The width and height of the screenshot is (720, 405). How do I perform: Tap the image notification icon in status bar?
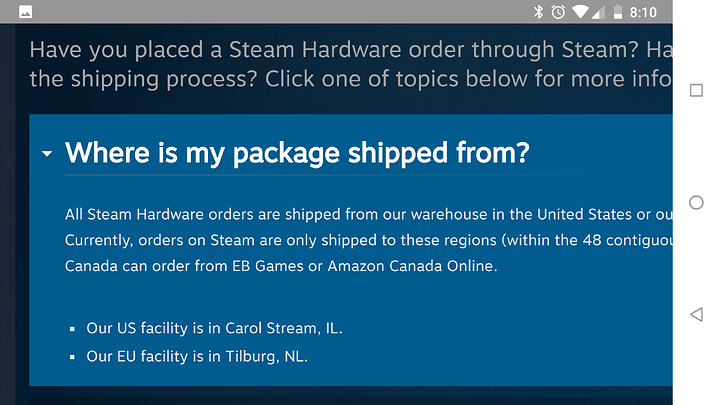(x=26, y=12)
